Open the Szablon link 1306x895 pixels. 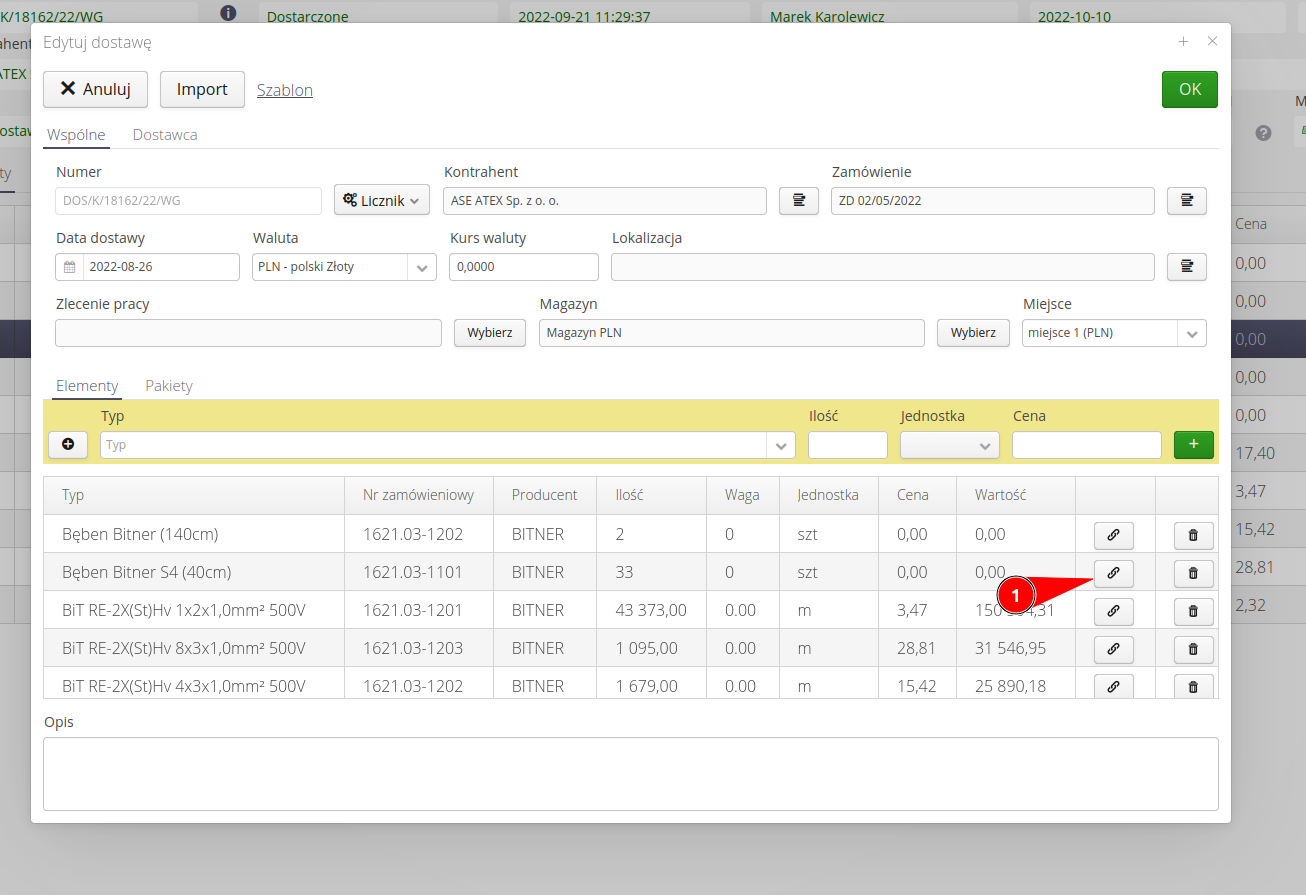(x=285, y=90)
